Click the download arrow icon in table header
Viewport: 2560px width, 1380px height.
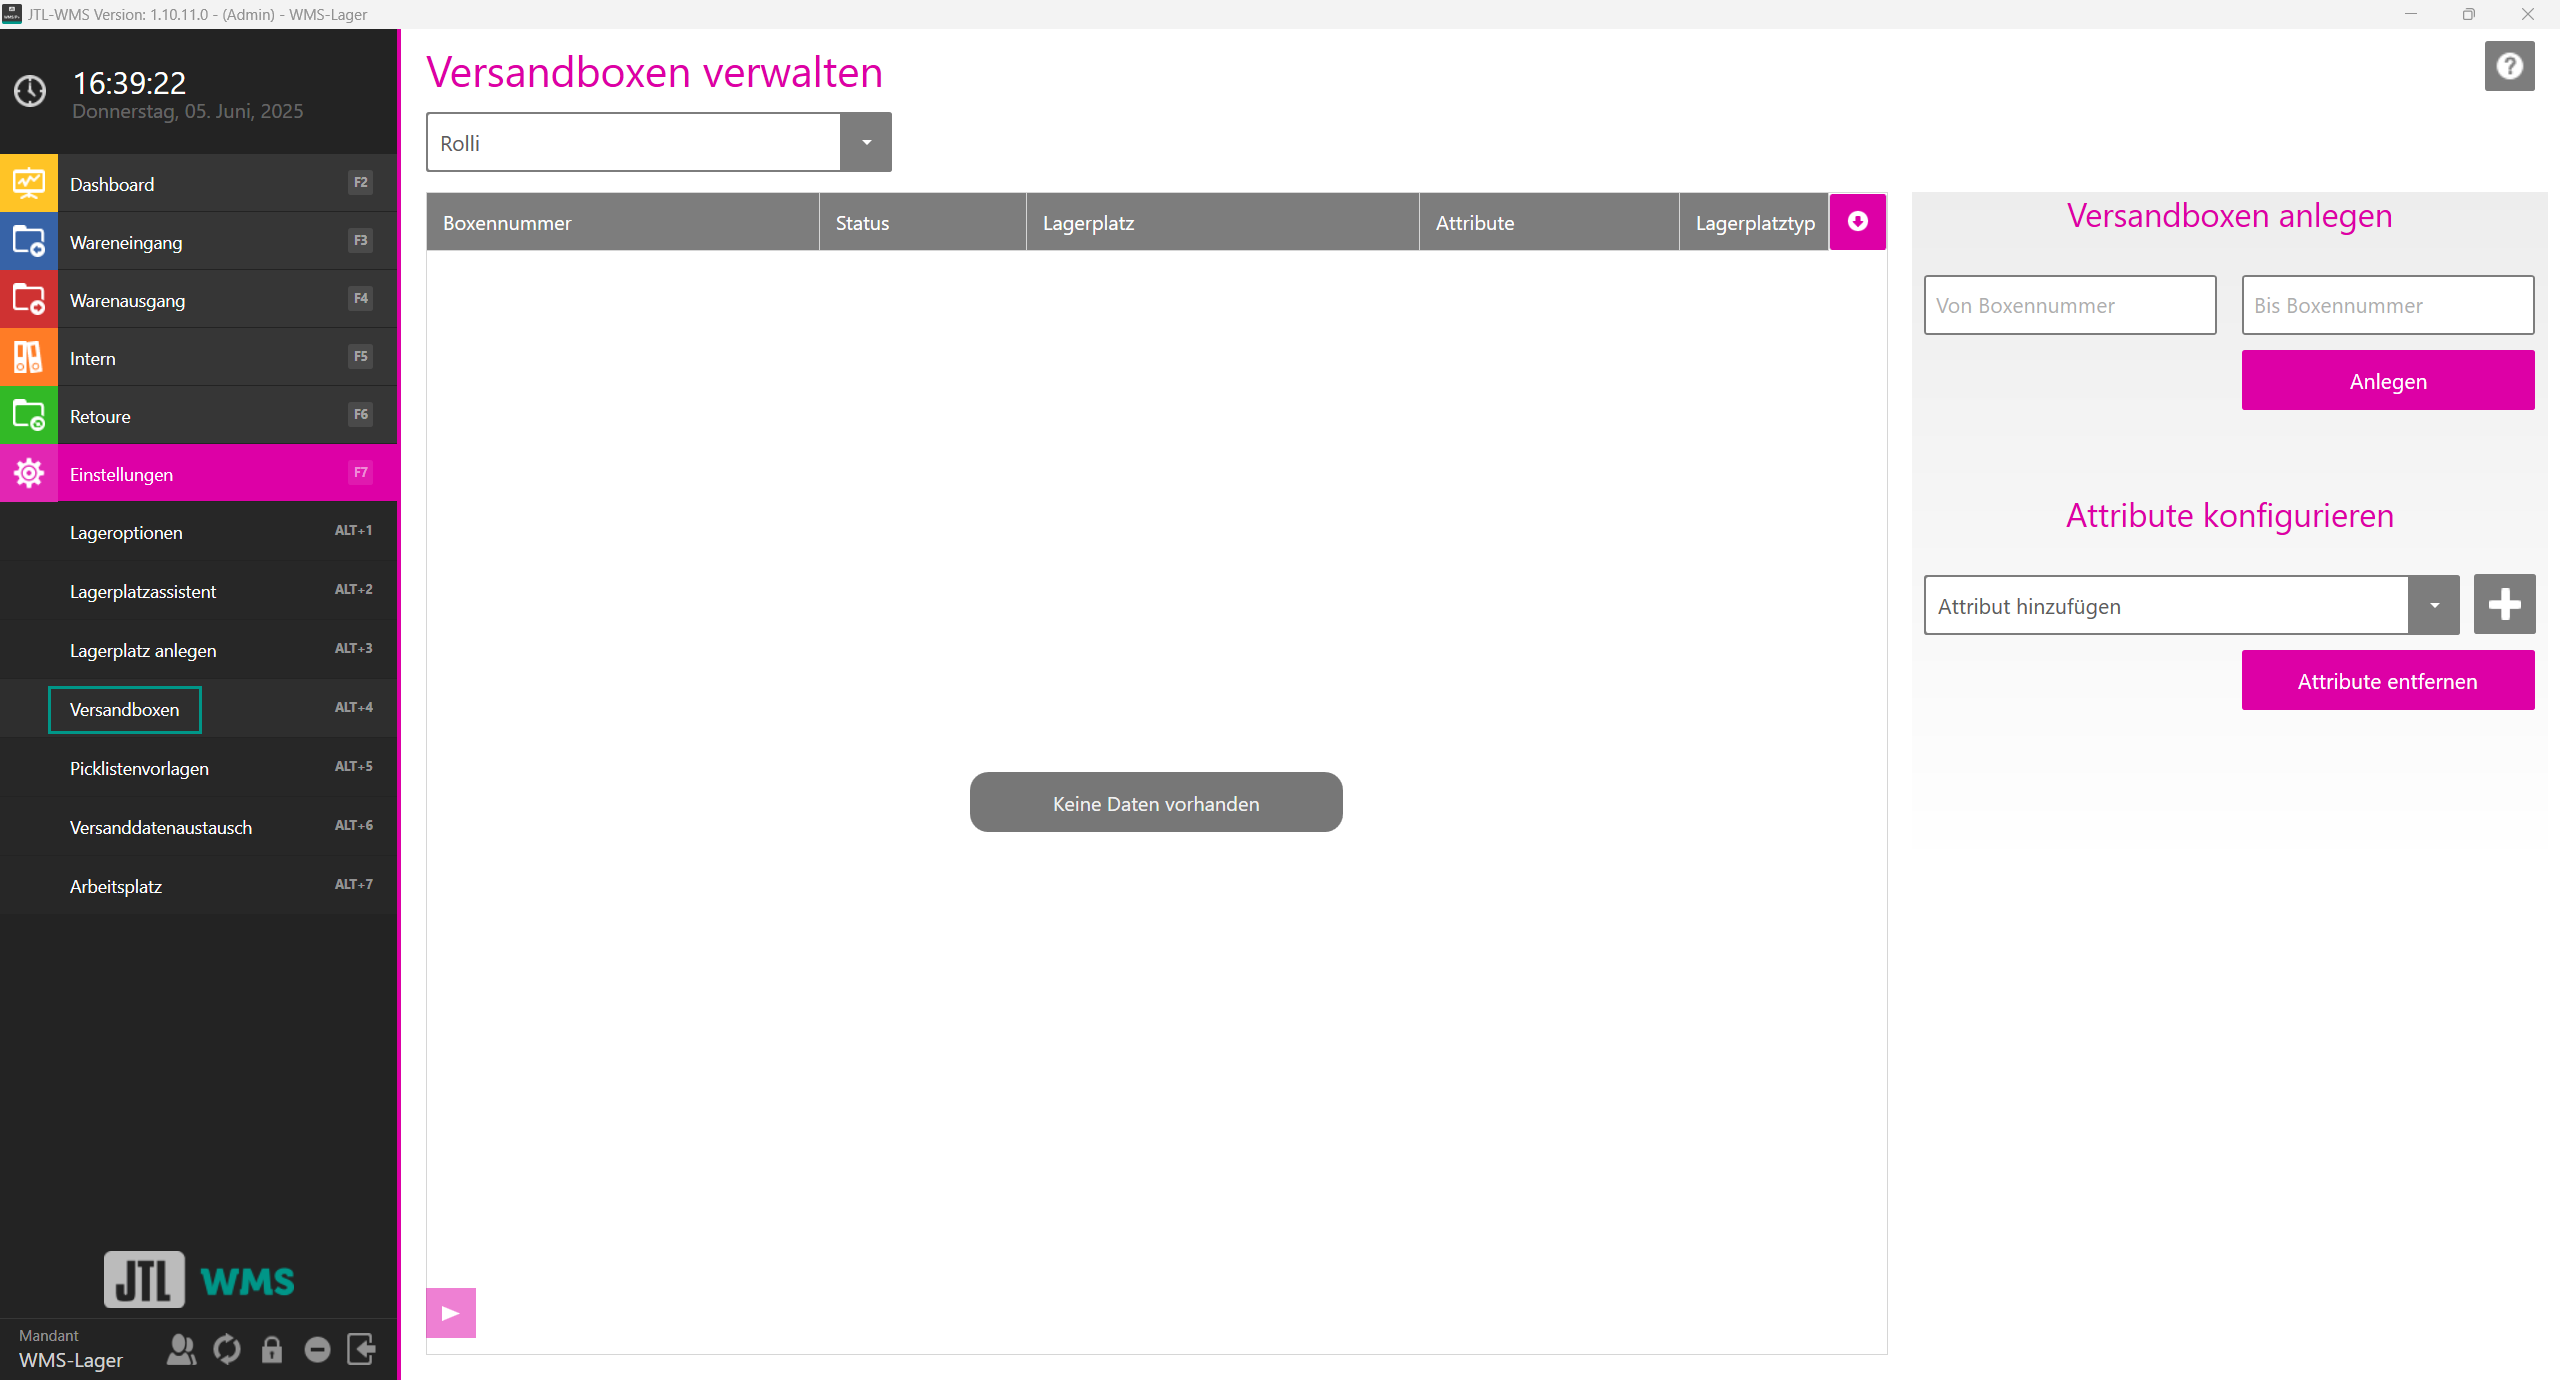(x=1858, y=222)
